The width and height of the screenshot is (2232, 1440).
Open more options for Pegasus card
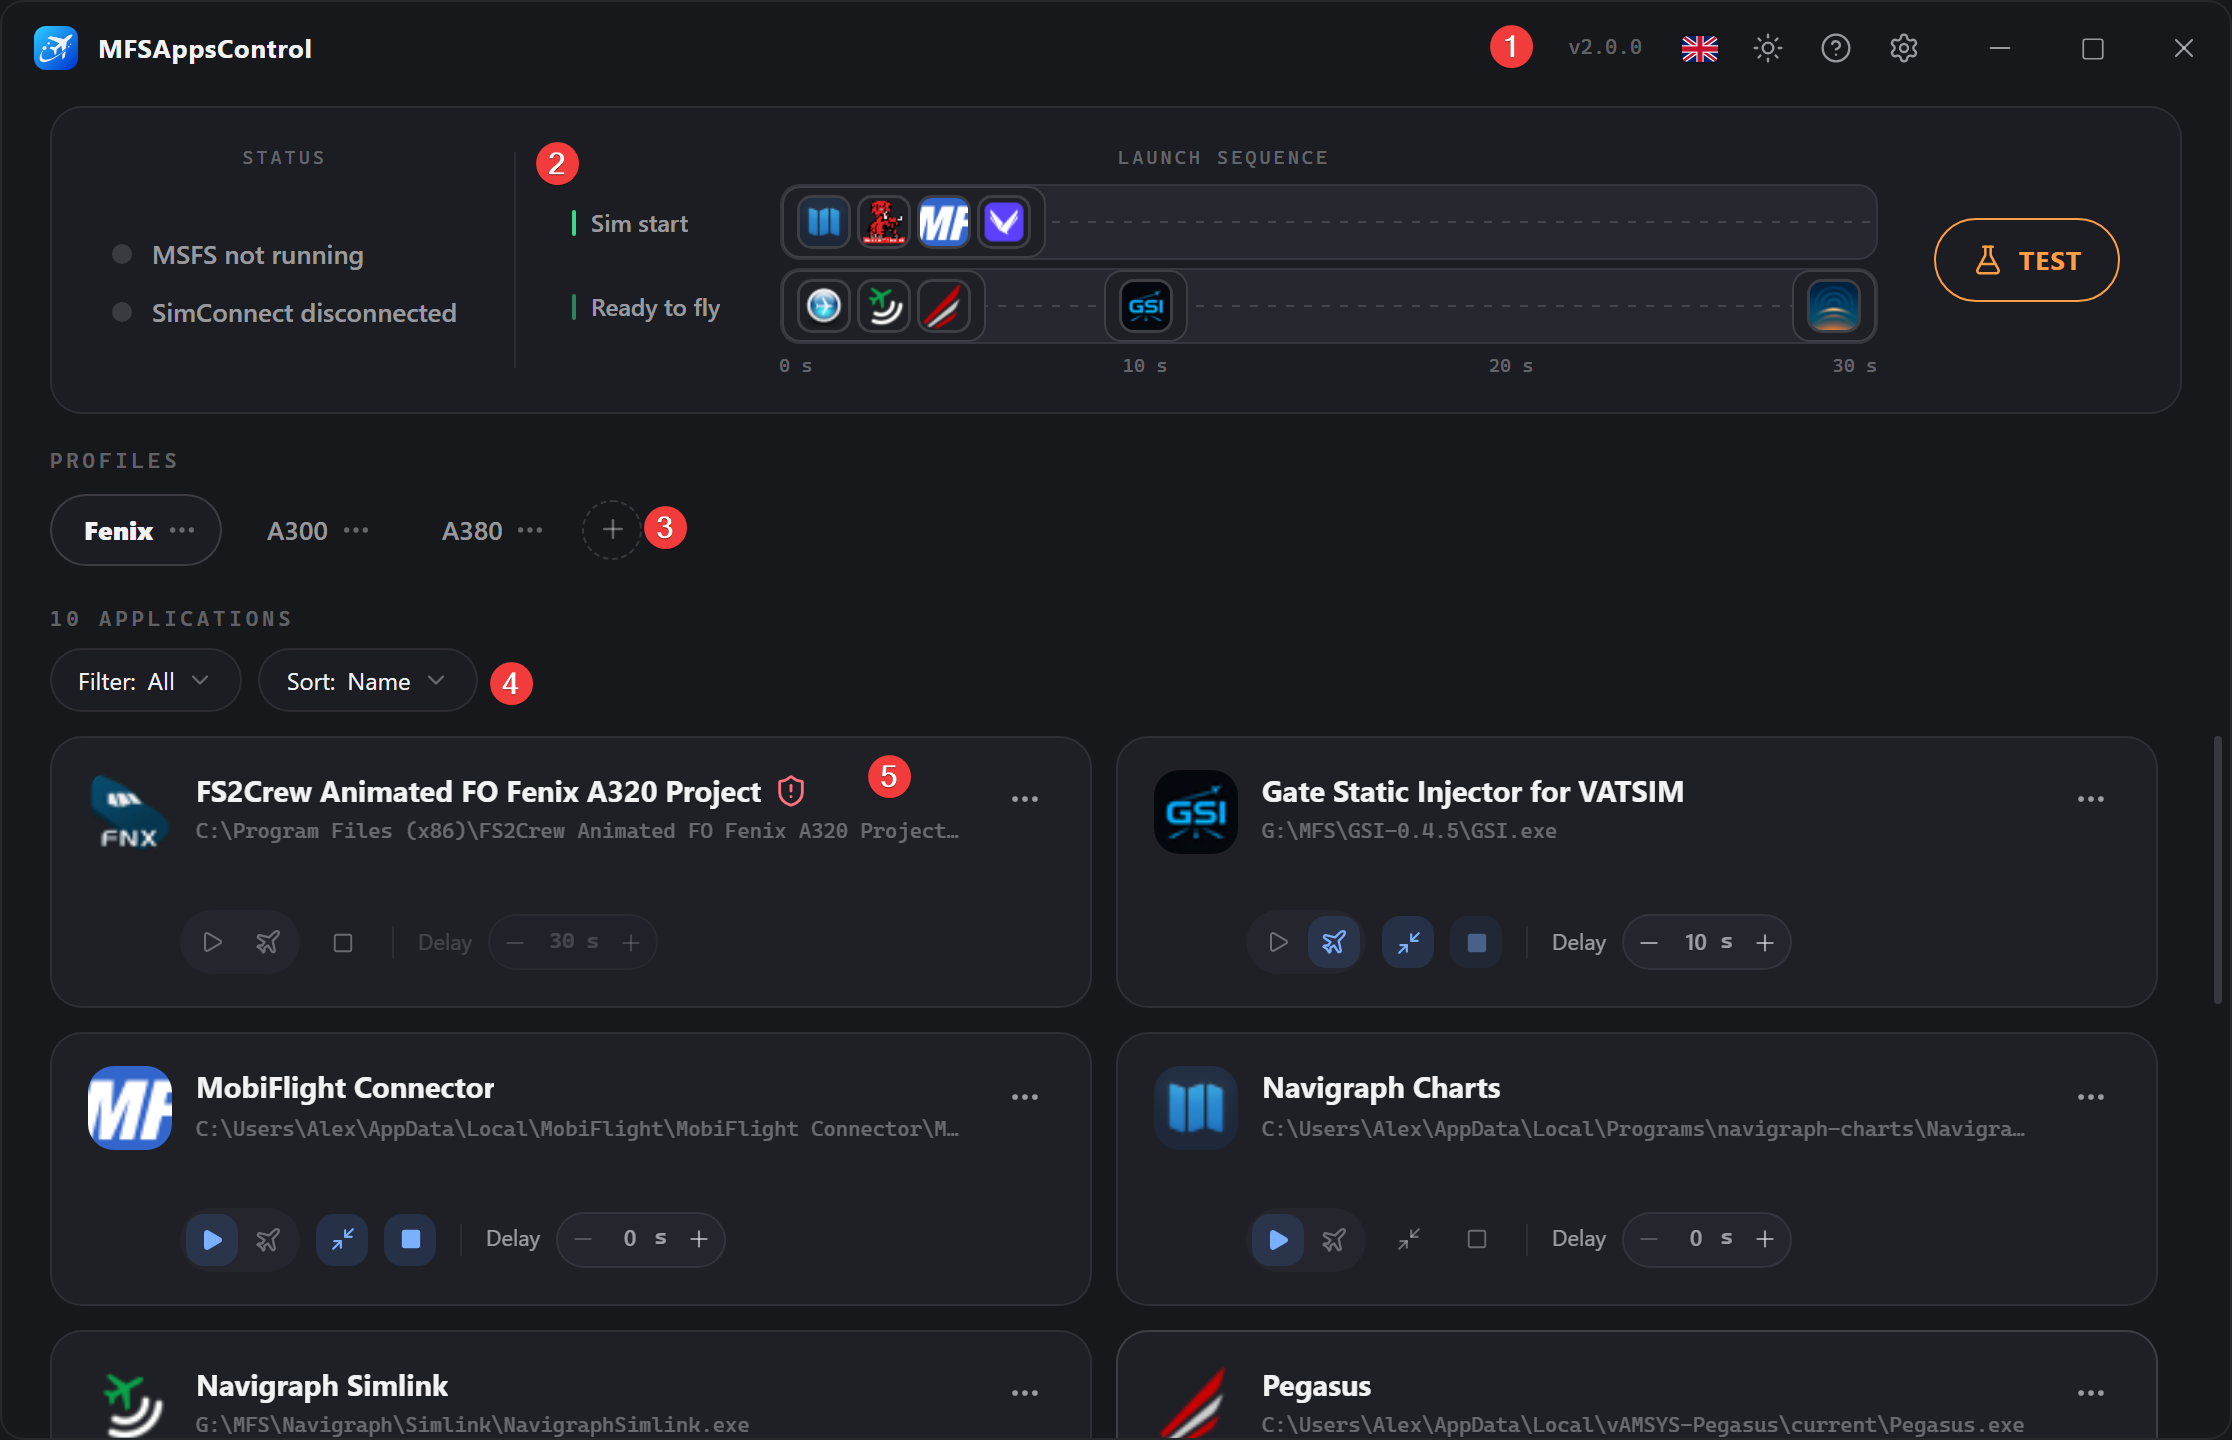pos(2090,1393)
